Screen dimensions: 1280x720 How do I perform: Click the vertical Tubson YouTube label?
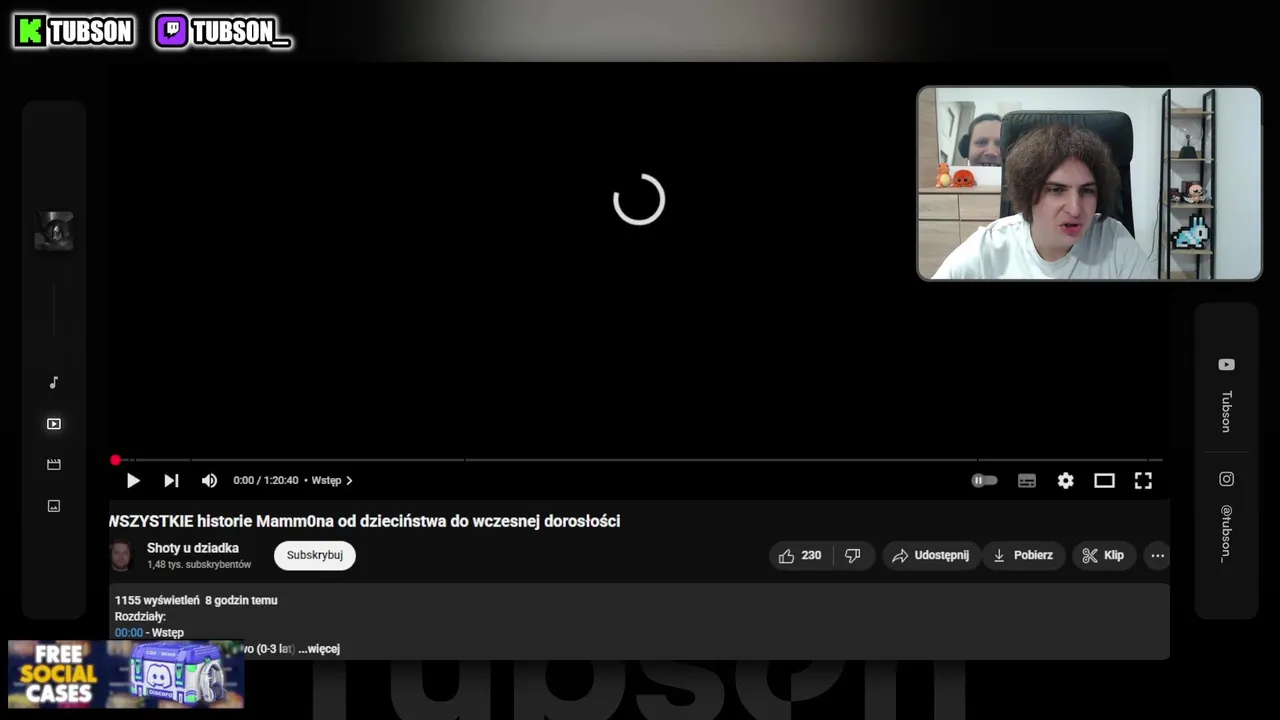click(1226, 412)
